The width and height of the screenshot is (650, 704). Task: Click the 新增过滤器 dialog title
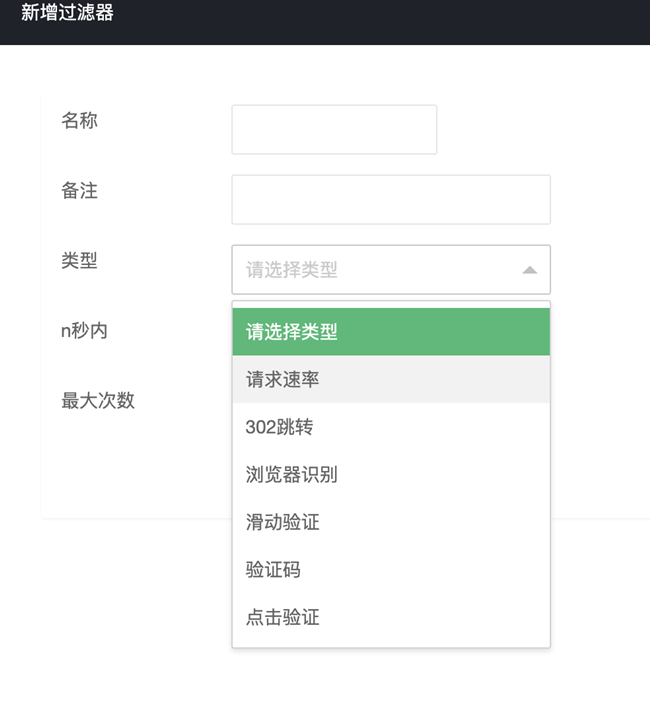(67, 14)
